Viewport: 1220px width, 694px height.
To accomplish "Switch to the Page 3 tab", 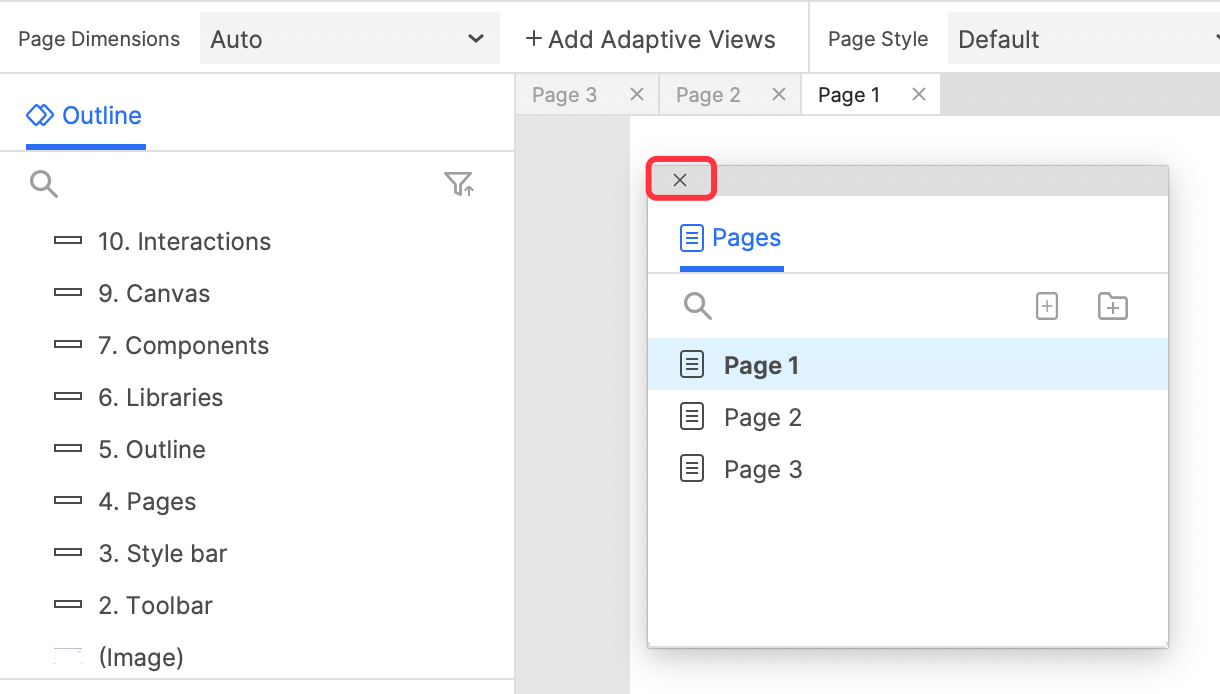I will [x=564, y=95].
